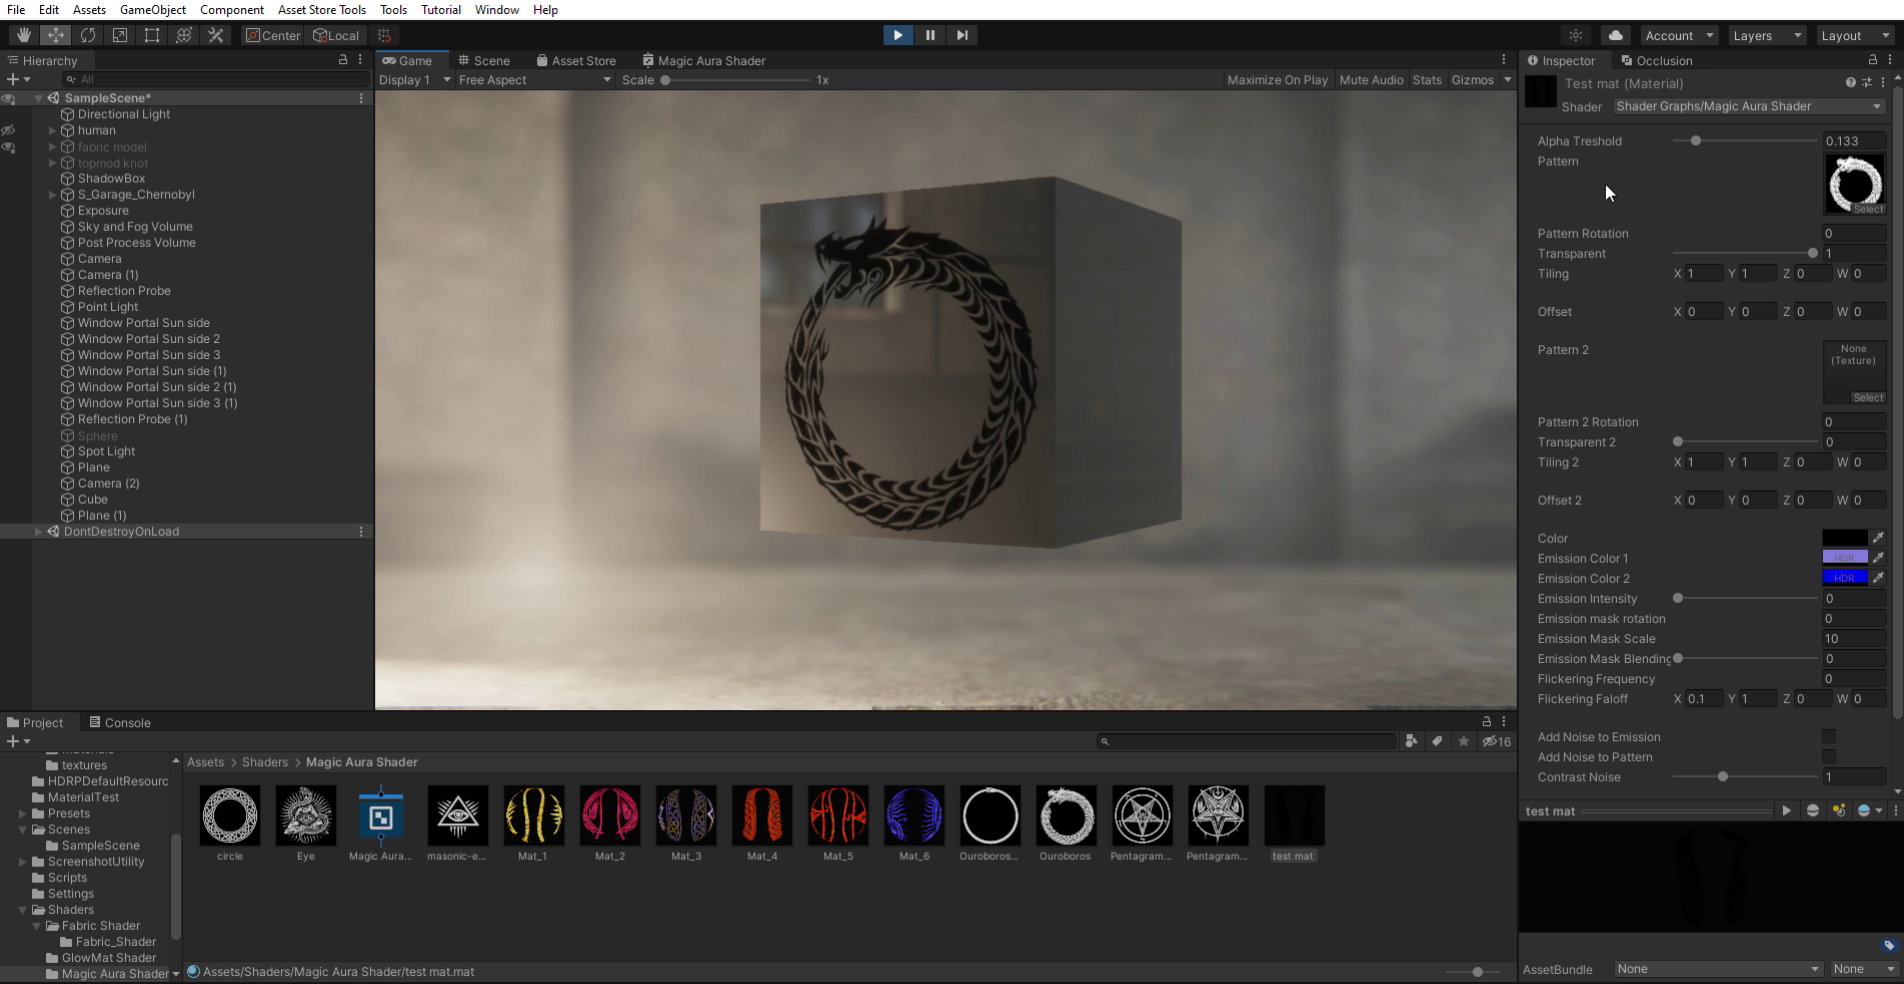The image size is (1904, 984).
Task: Change preview mesh shape icon
Action: coord(1813,811)
